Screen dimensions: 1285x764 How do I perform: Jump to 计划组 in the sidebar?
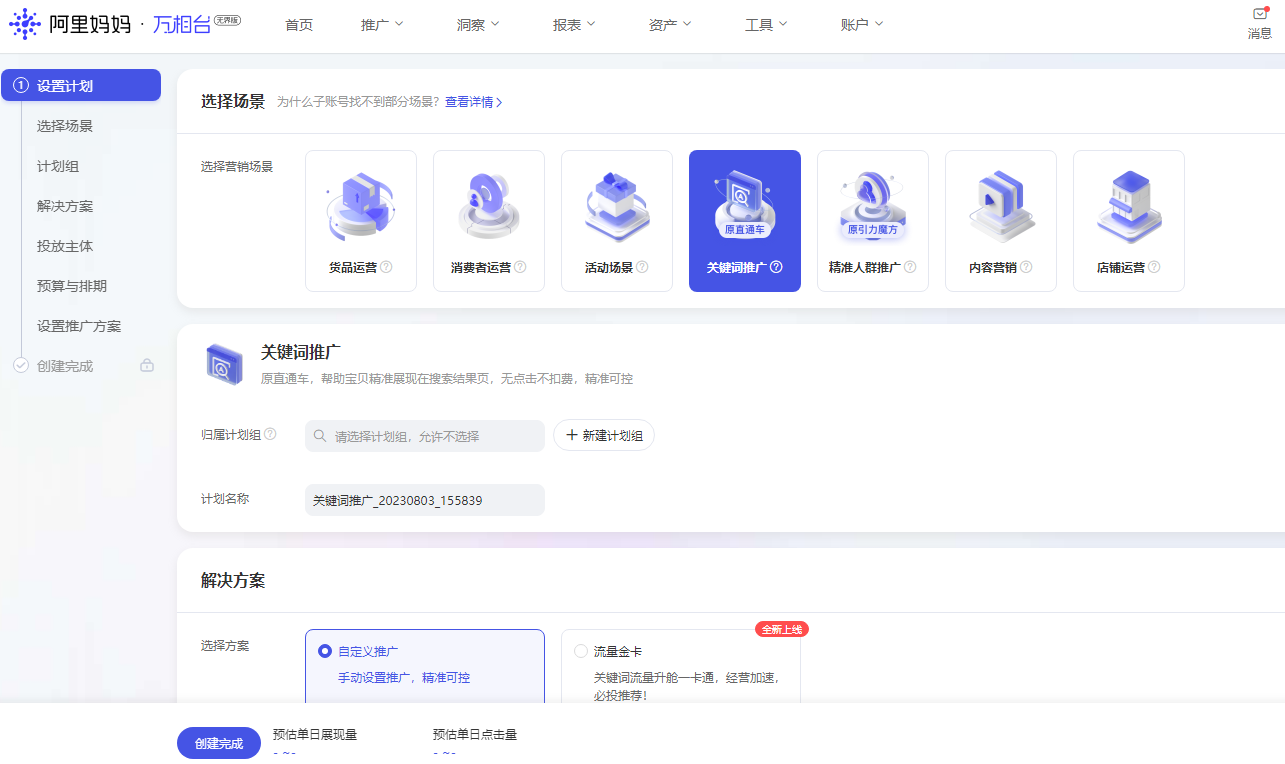[58, 166]
